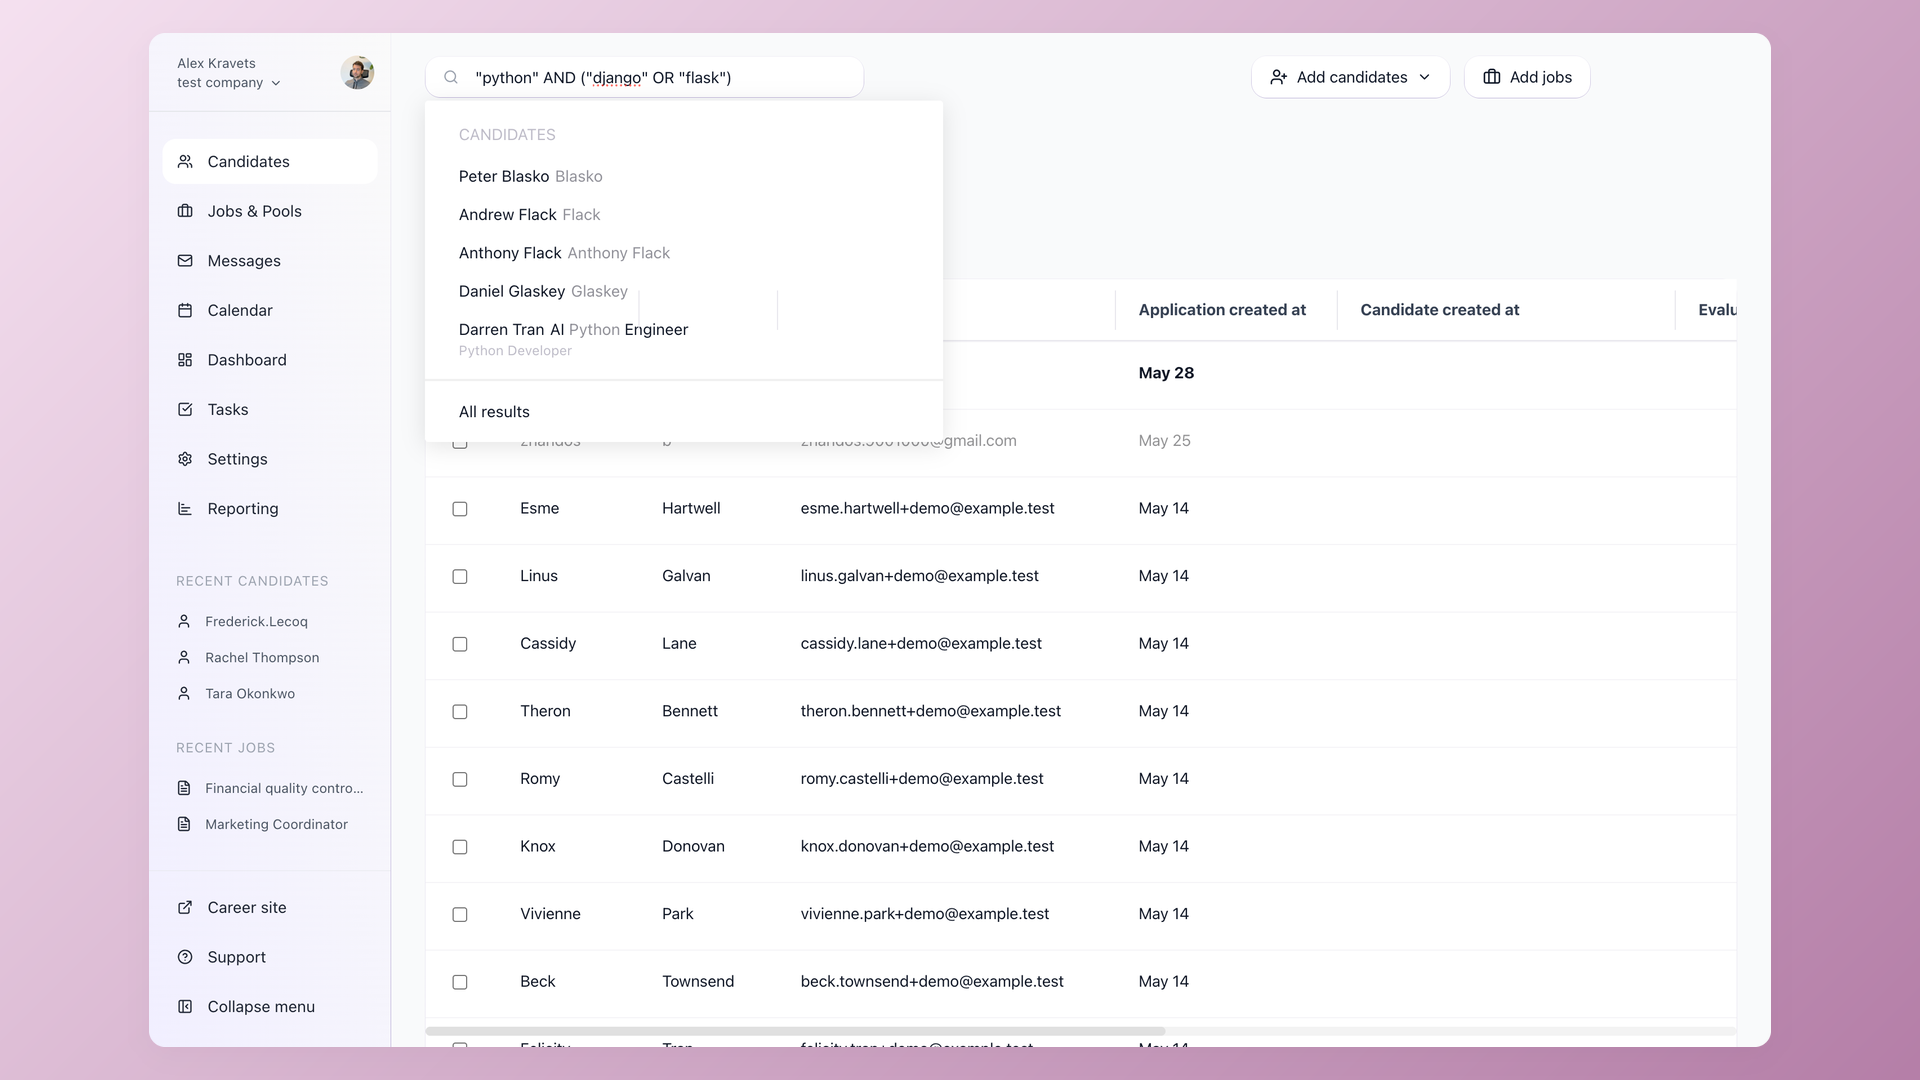
Task: Click knox.donovan+demo@example.test email cell
Action: tap(927, 846)
